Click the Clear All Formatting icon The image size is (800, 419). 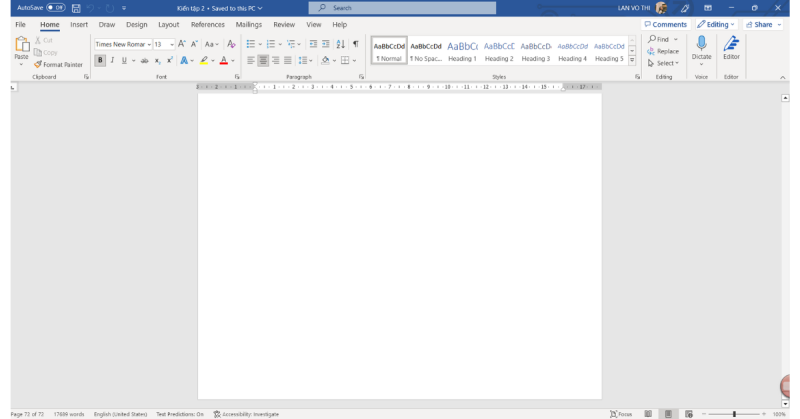point(231,44)
